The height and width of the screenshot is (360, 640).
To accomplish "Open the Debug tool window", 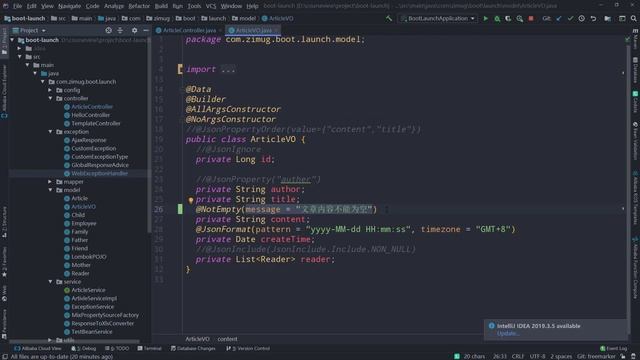I will pyautogui.click(x=84, y=348).
